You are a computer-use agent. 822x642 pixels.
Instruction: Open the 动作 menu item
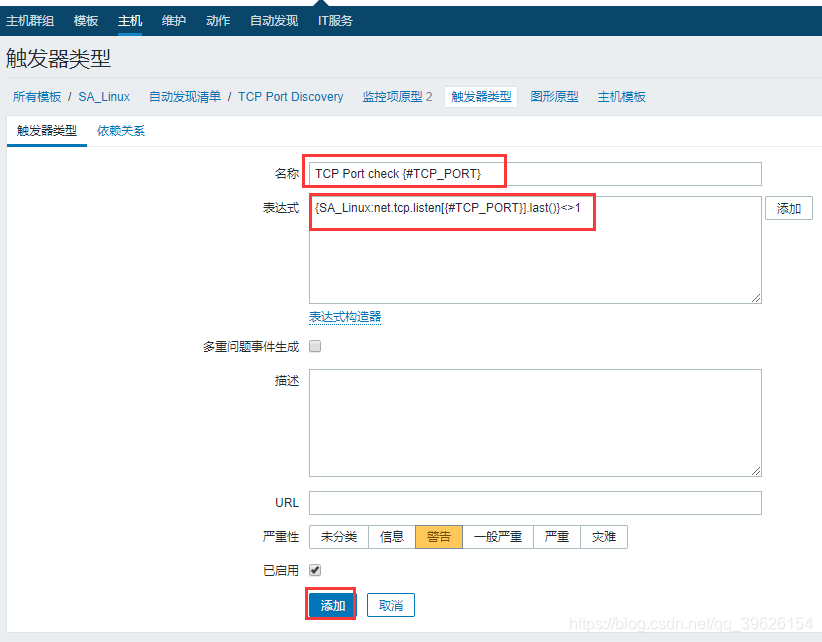click(218, 20)
